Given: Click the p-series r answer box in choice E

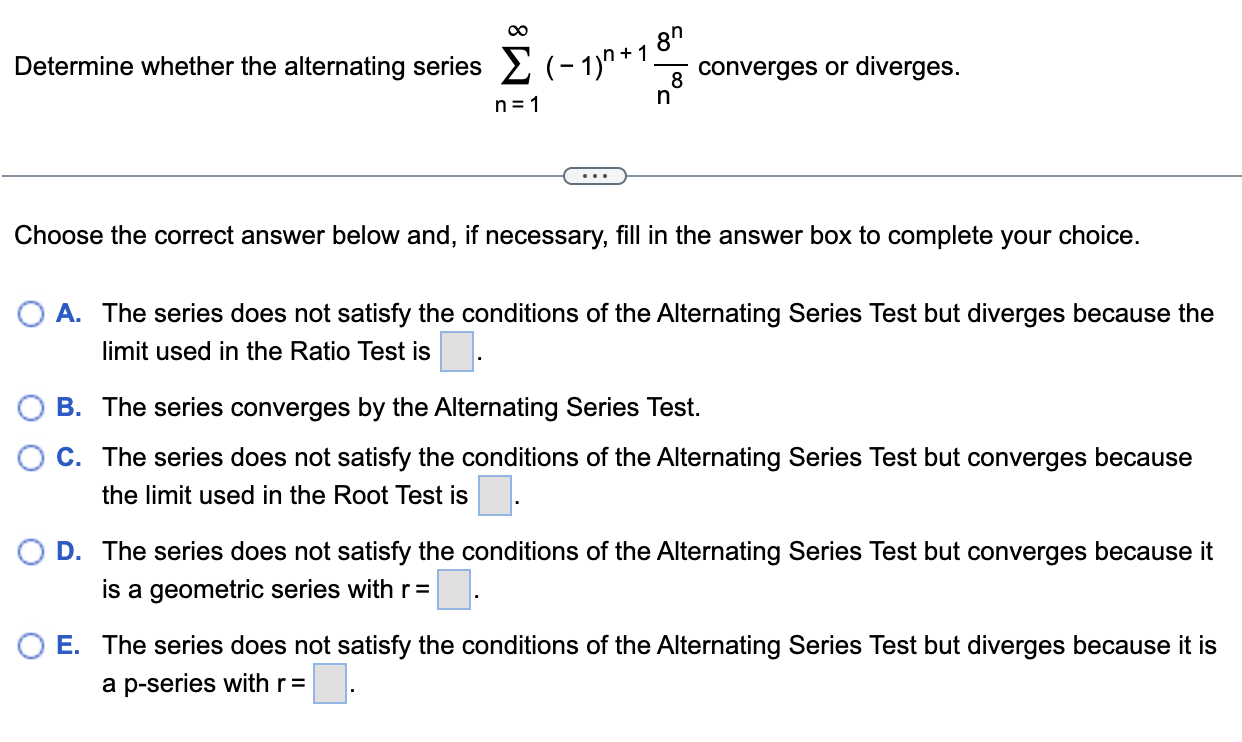Looking at the screenshot, I should tap(330, 685).
